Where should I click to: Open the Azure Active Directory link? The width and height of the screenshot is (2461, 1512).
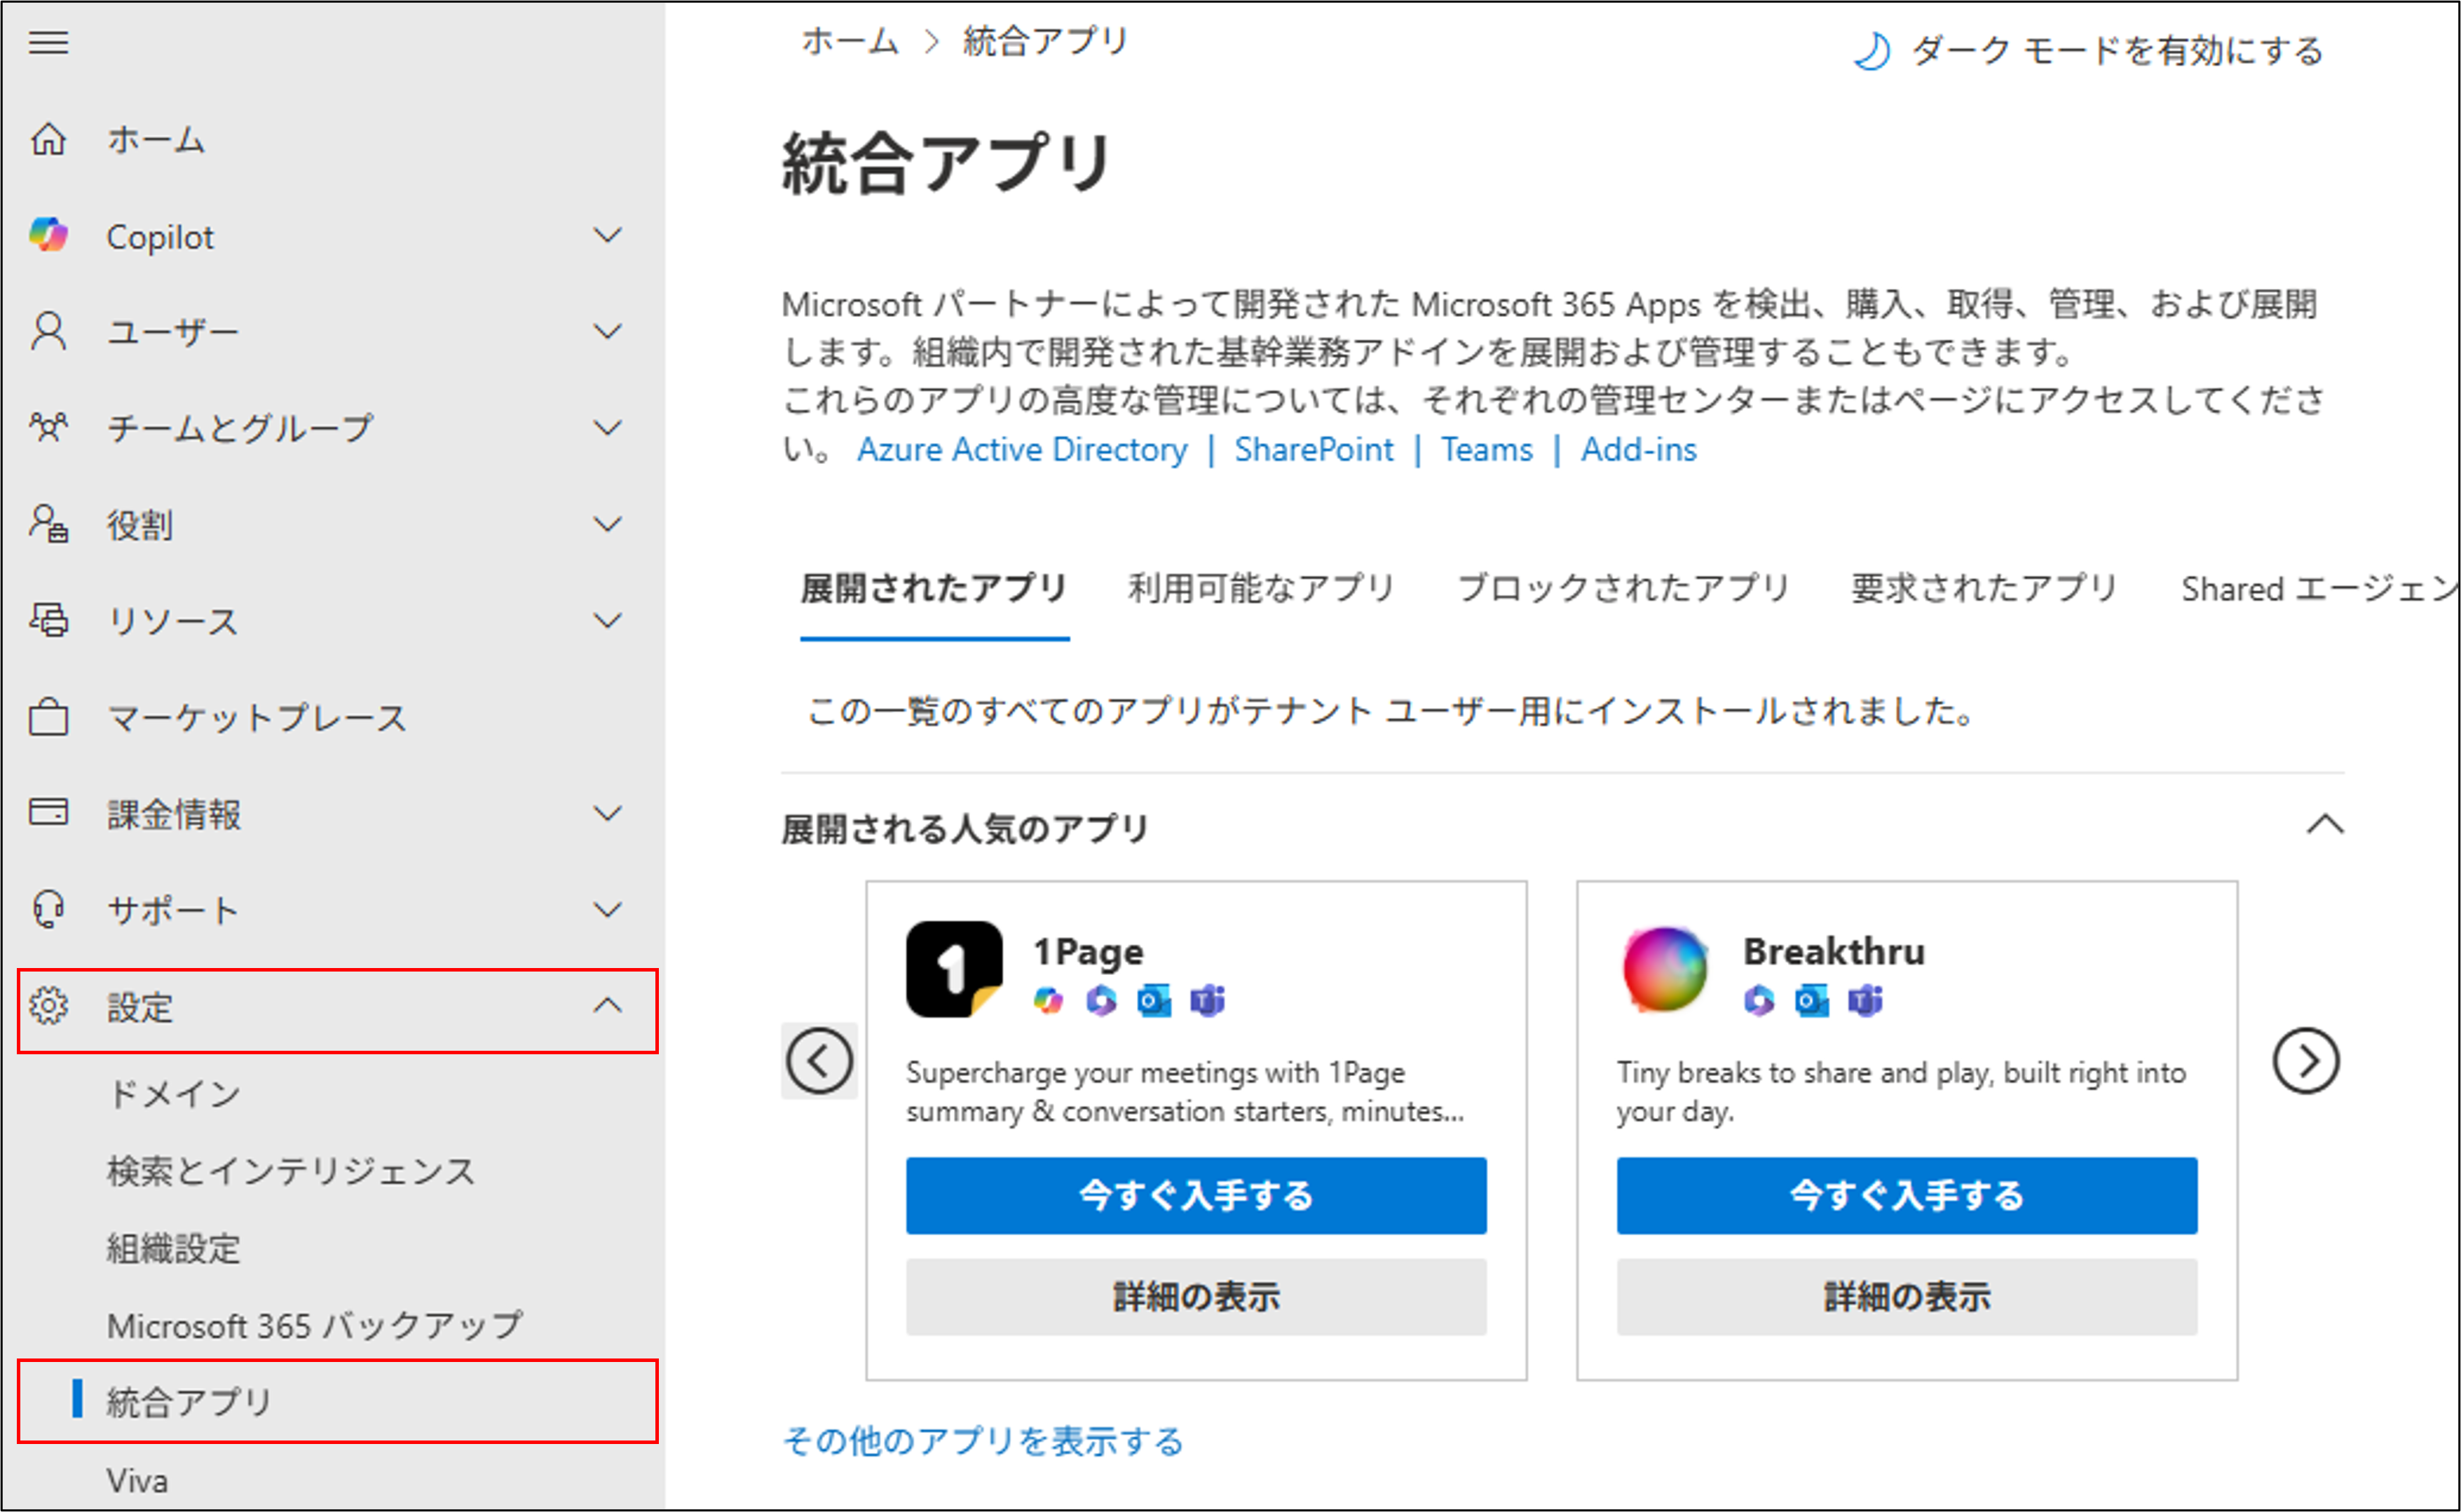pyautogui.click(x=1021, y=450)
